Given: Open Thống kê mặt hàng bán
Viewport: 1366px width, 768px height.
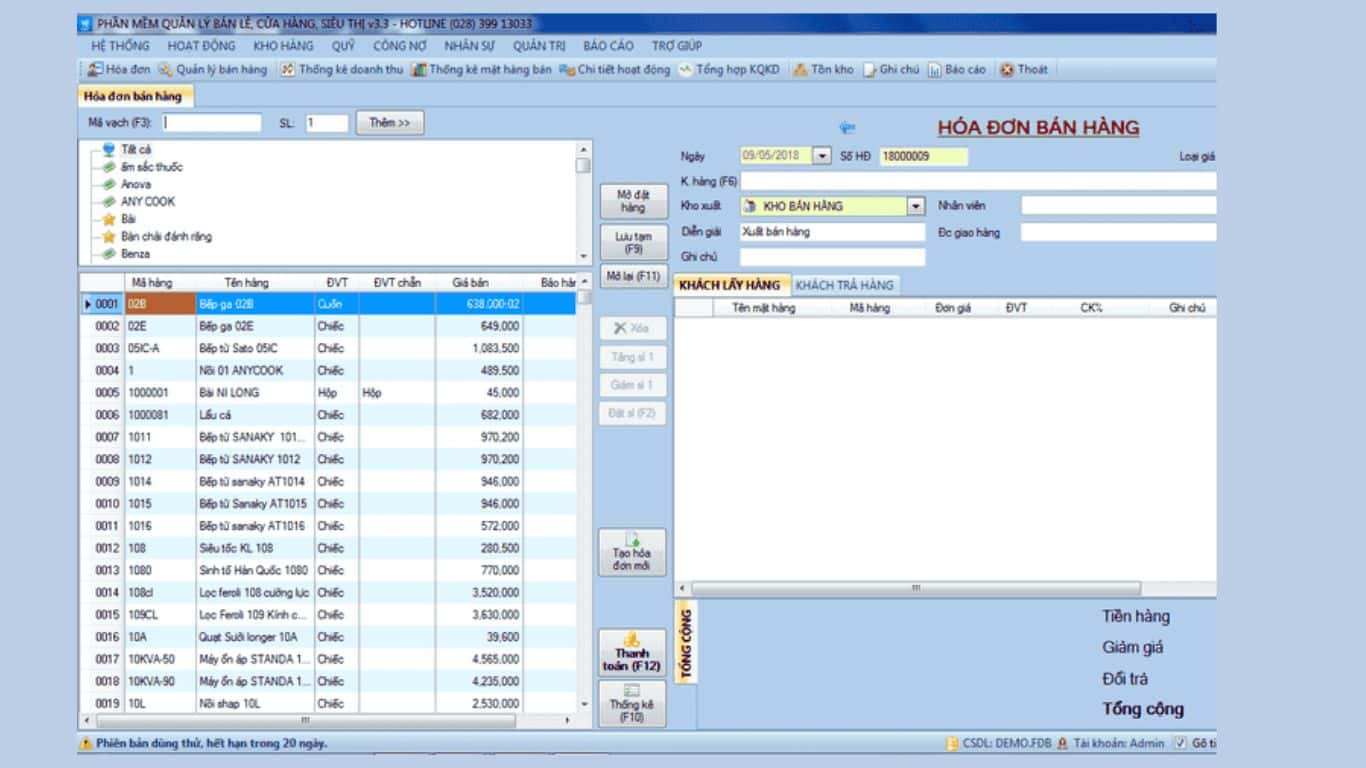Looking at the screenshot, I should pyautogui.click(x=481, y=70).
